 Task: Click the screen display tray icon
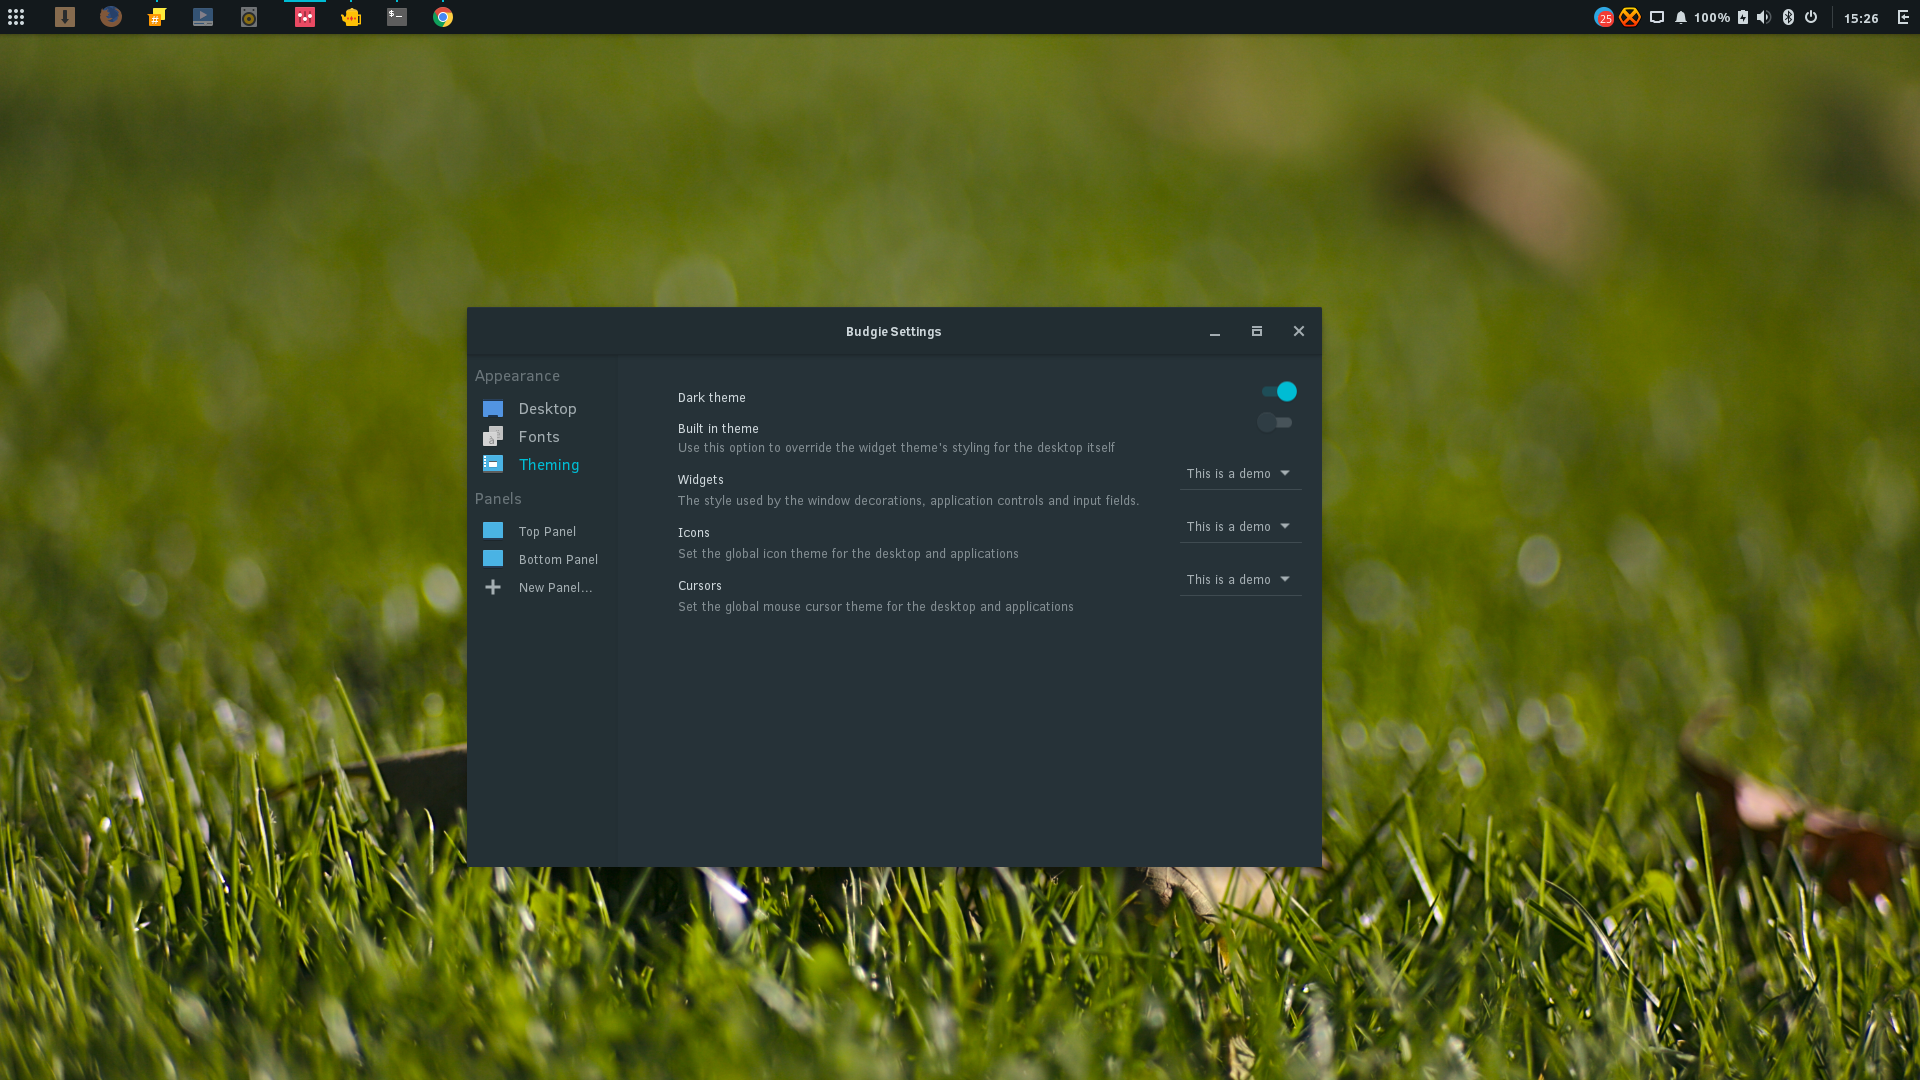point(1657,17)
